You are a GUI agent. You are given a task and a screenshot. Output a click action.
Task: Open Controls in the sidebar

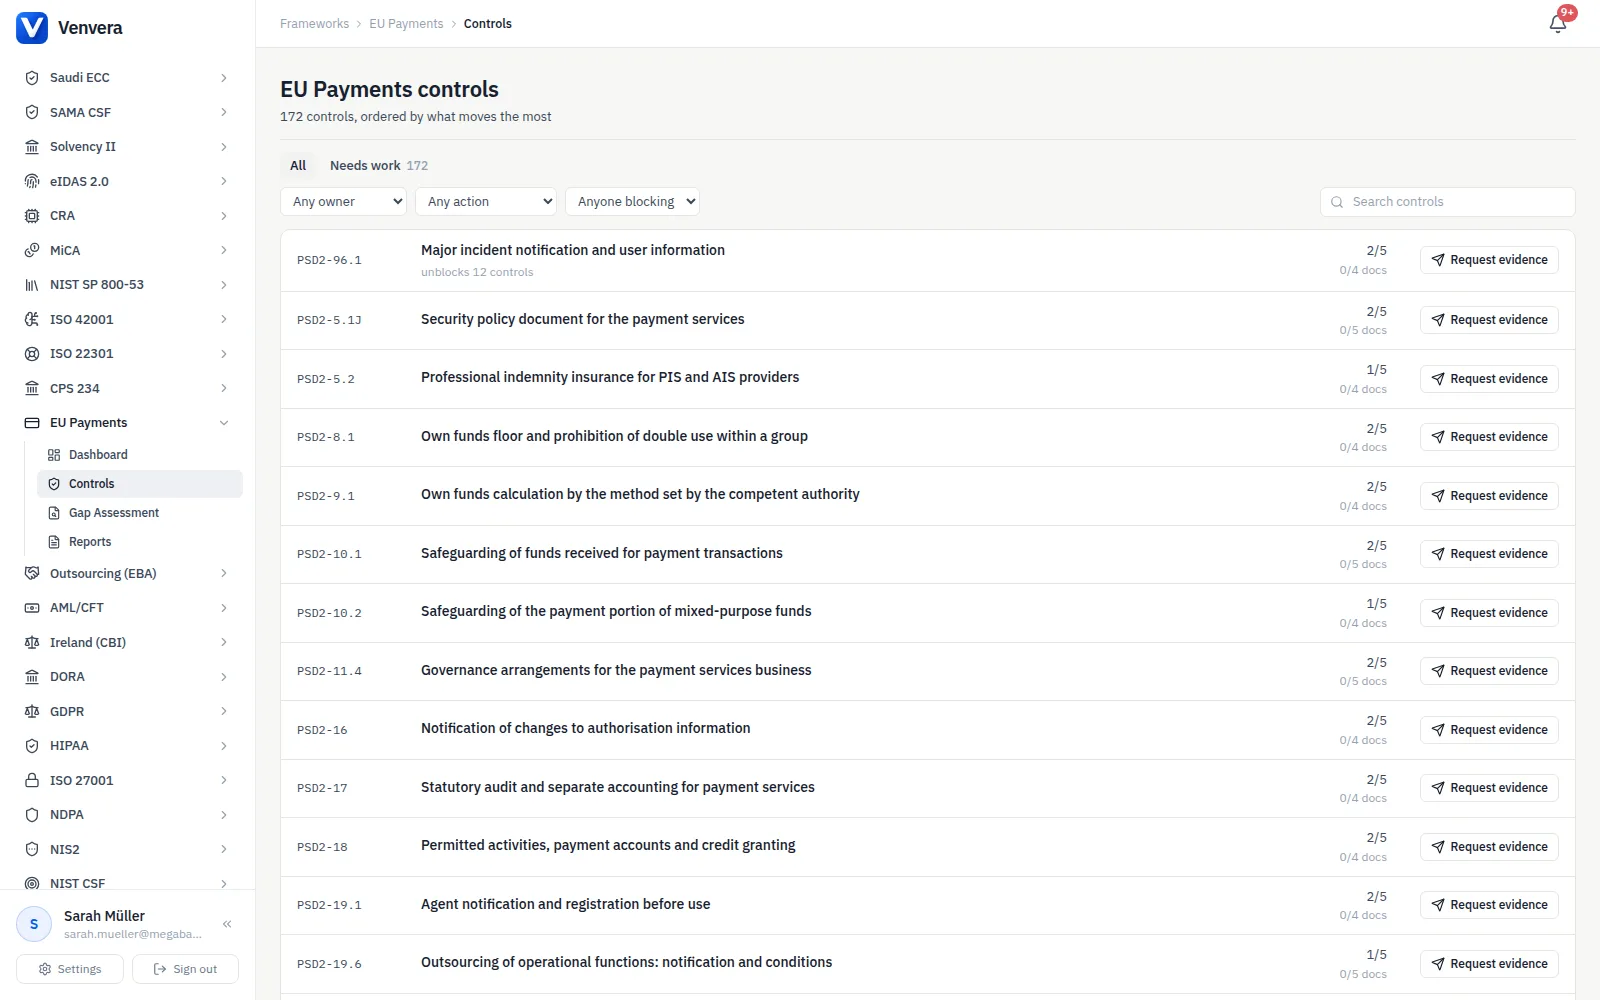pyautogui.click(x=140, y=484)
